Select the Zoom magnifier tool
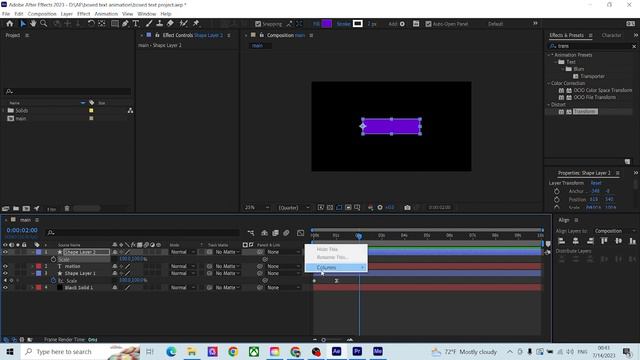 43,24
